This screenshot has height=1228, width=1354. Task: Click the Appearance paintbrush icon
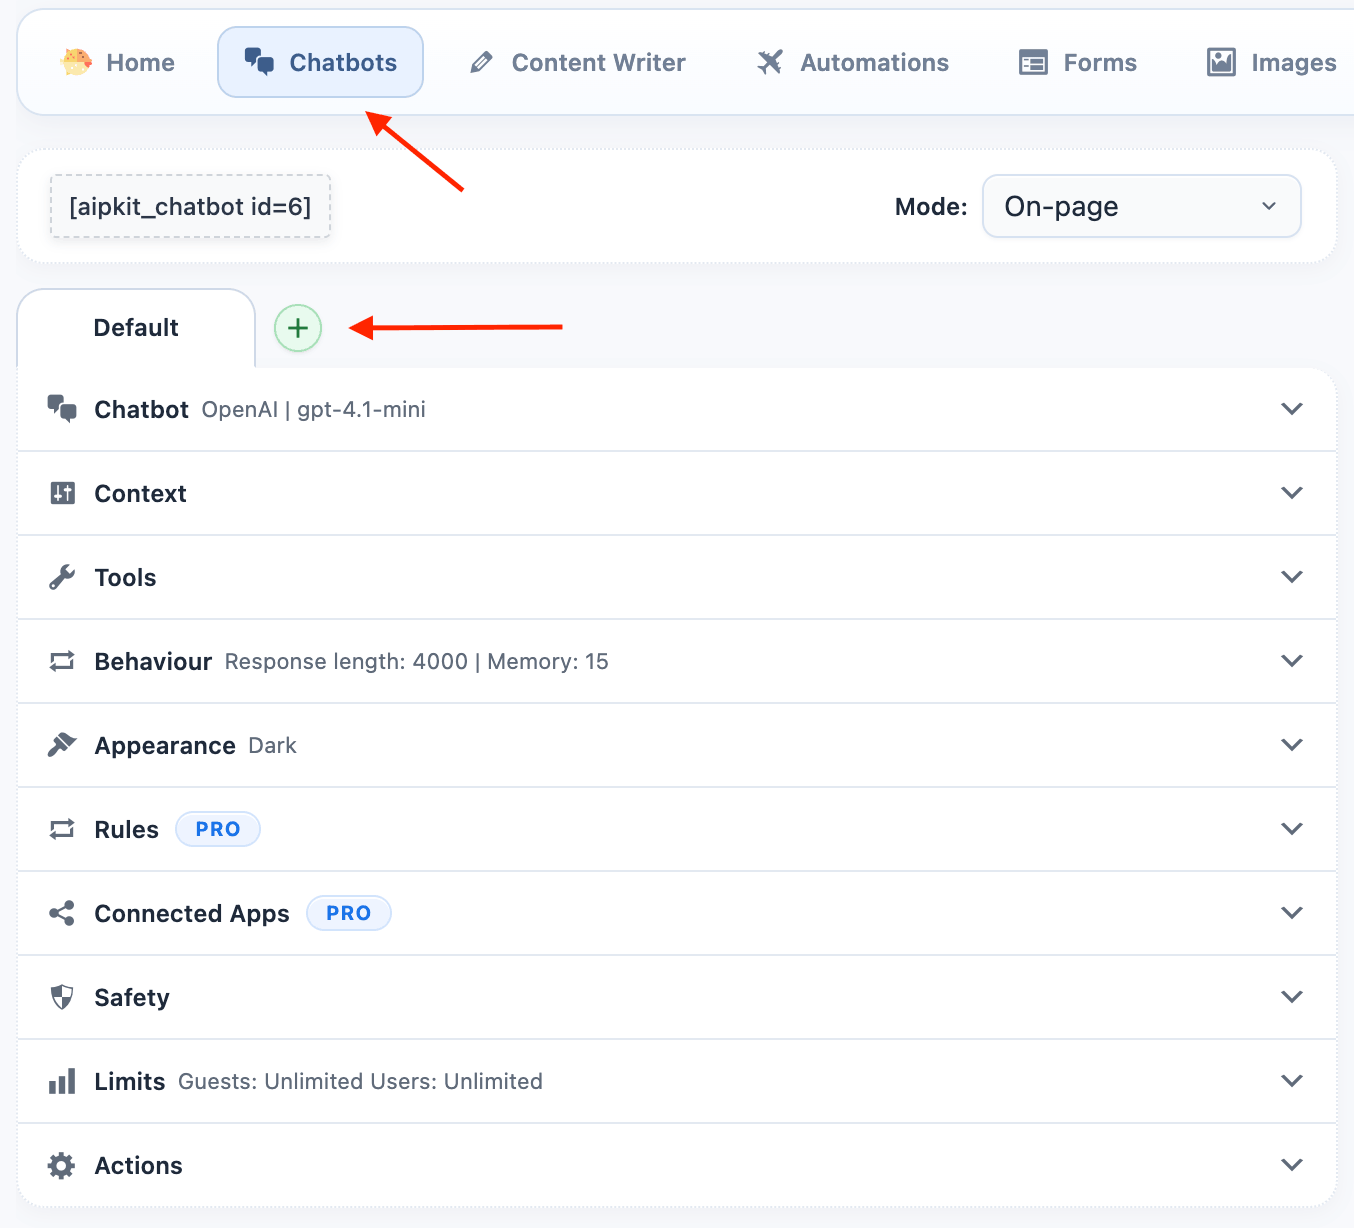(62, 745)
